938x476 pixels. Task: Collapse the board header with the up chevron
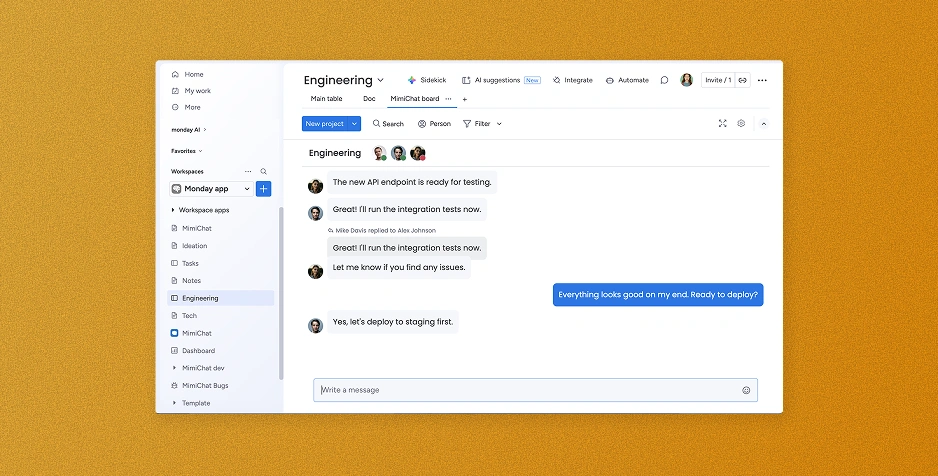pos(764,124)
